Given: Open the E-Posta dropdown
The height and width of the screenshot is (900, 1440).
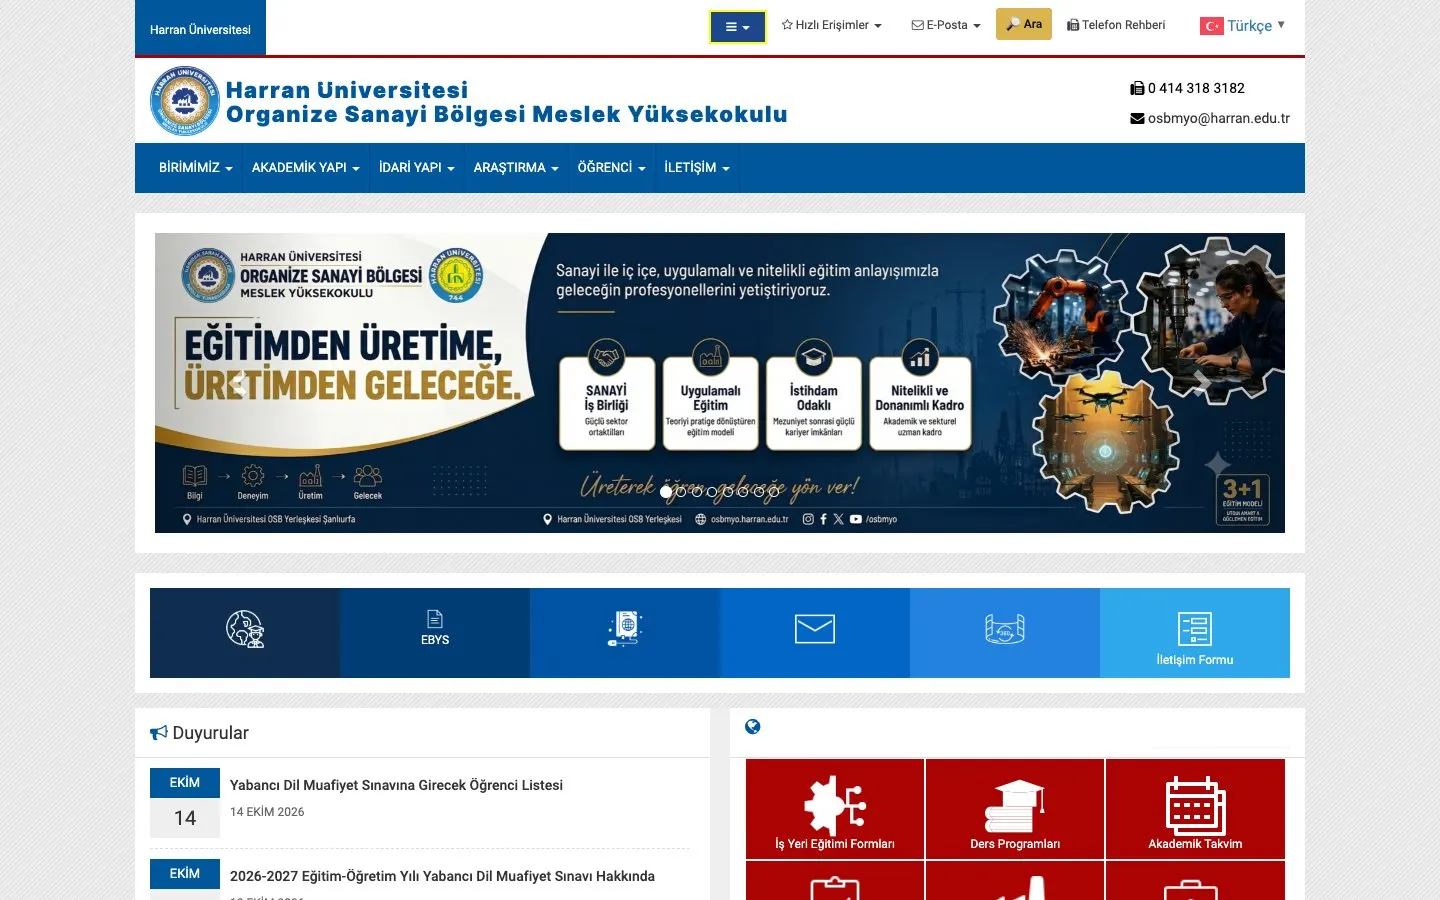Looking at the screenshot, I should tap(946, 25).
